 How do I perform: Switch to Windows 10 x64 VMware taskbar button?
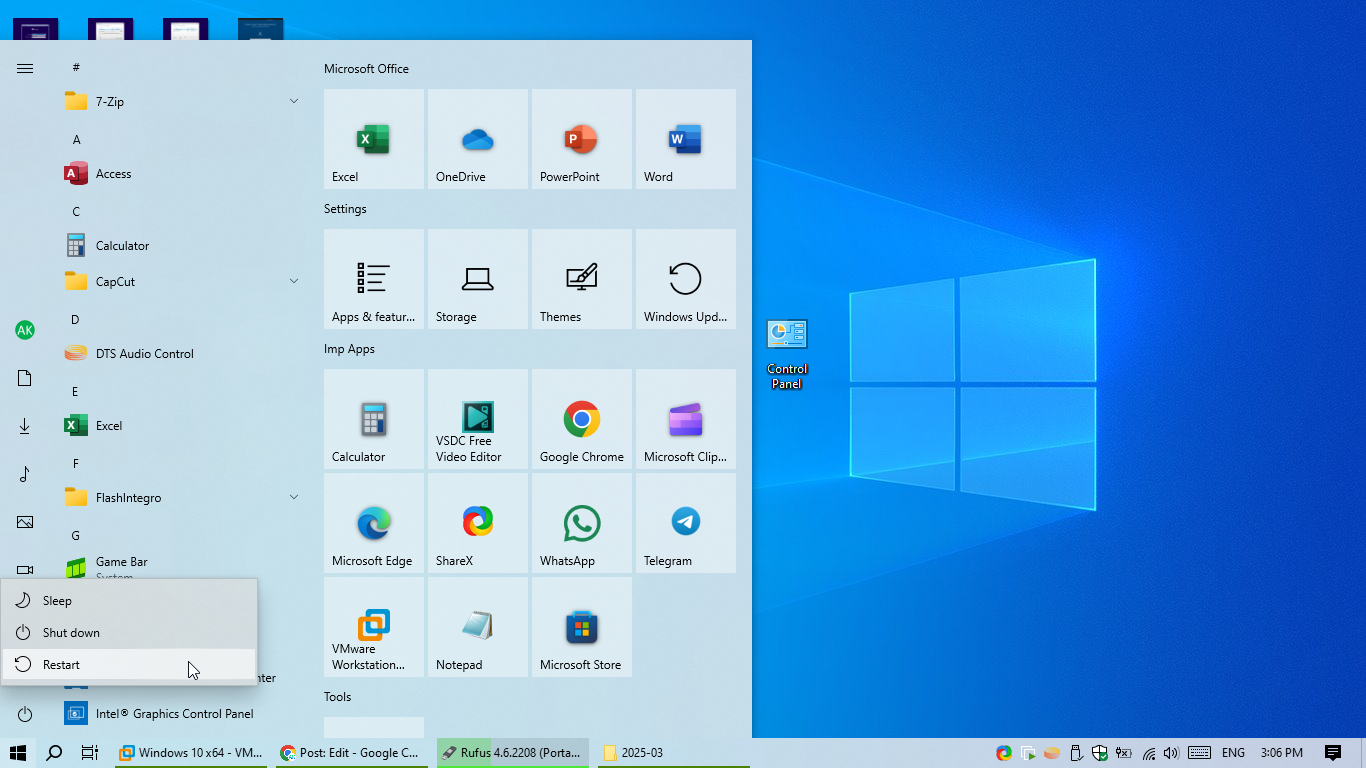tap(191, 753)
